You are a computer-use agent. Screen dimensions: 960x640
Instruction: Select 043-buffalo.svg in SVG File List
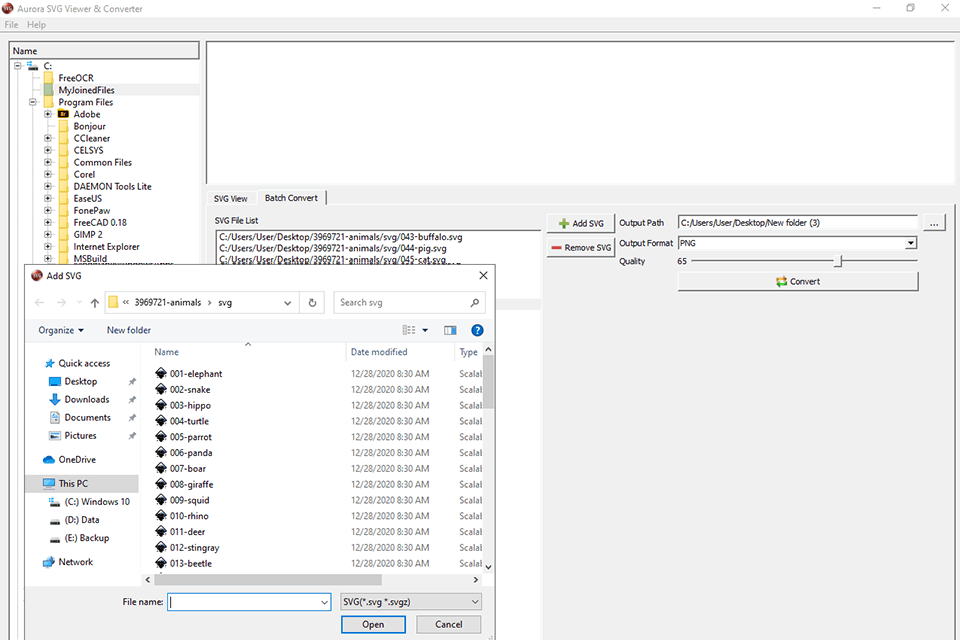(x=341, y=237)
